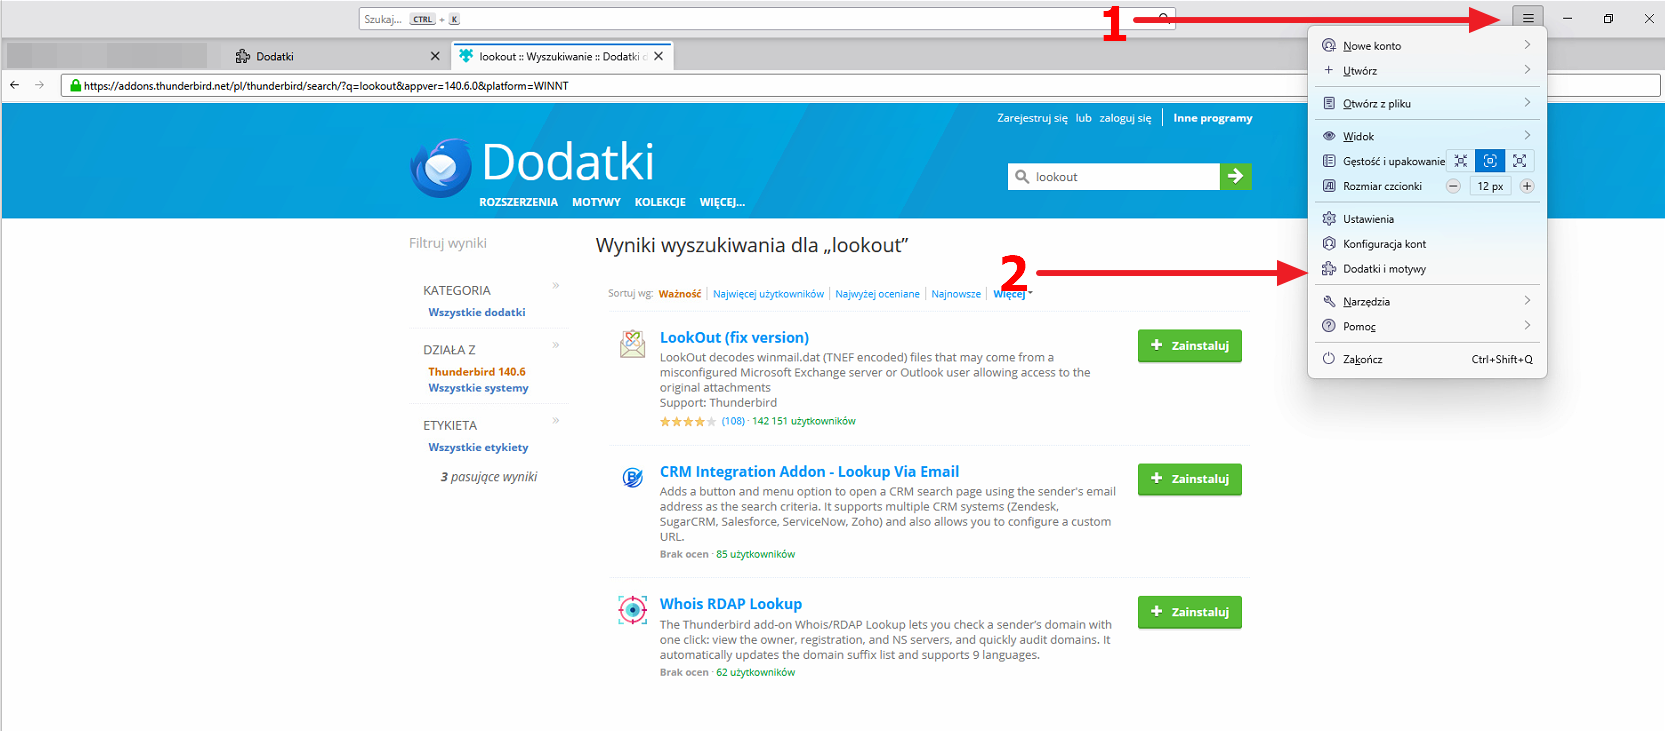This screenshot has height=731, width=1665.
Task: Expand the Otwórz z pliku submenu
Action: click(1427, 103)
